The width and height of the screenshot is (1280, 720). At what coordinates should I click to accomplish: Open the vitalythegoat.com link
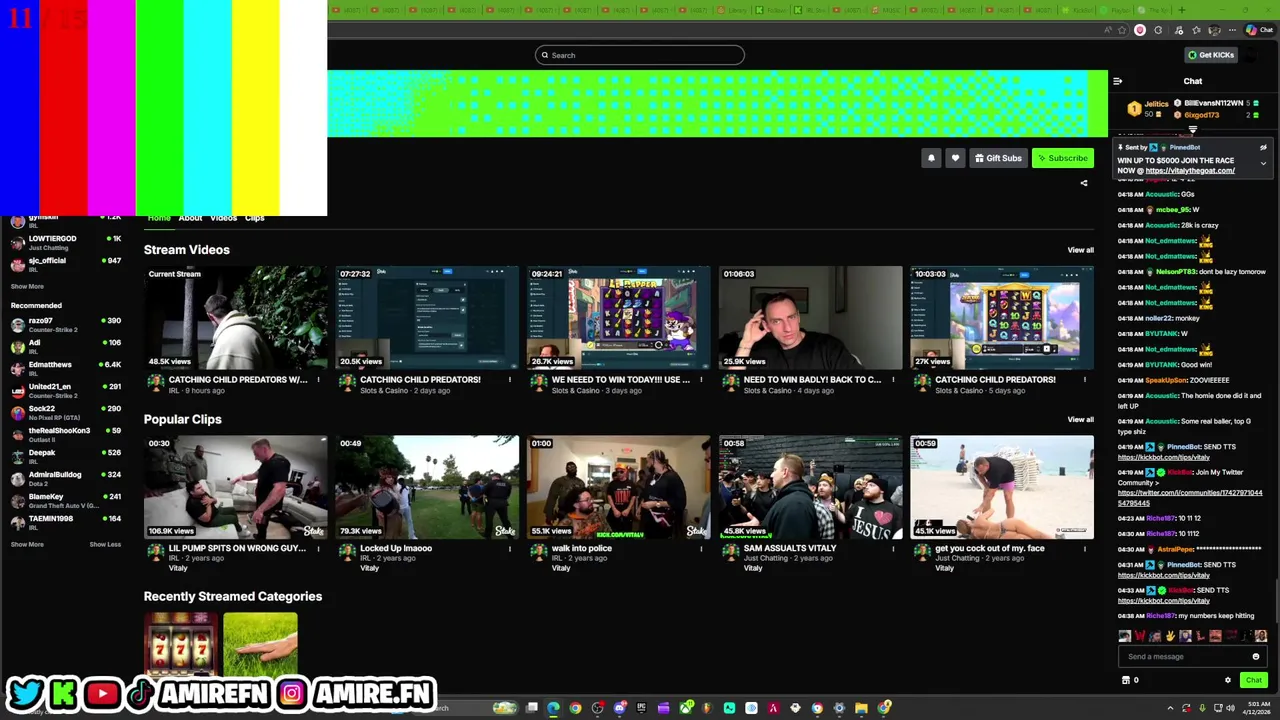coord(1190,171)
